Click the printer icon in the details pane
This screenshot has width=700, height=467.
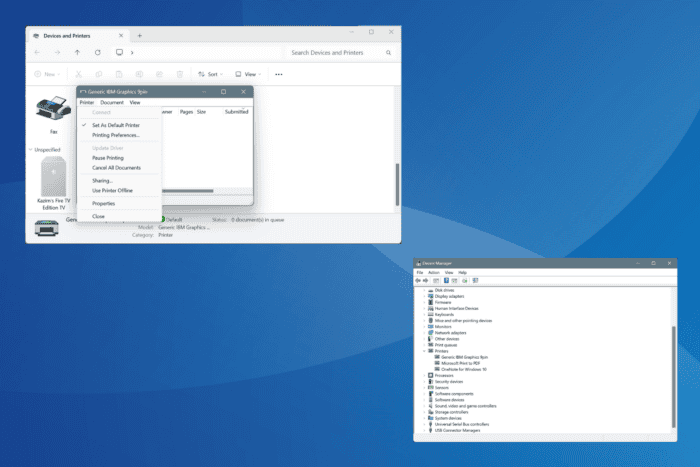(46, 228)
